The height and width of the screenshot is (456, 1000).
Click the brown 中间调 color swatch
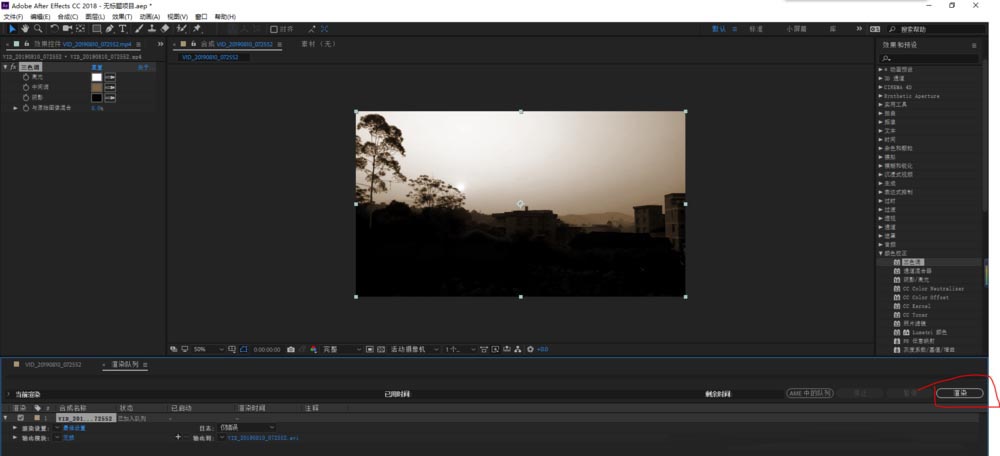97,87
